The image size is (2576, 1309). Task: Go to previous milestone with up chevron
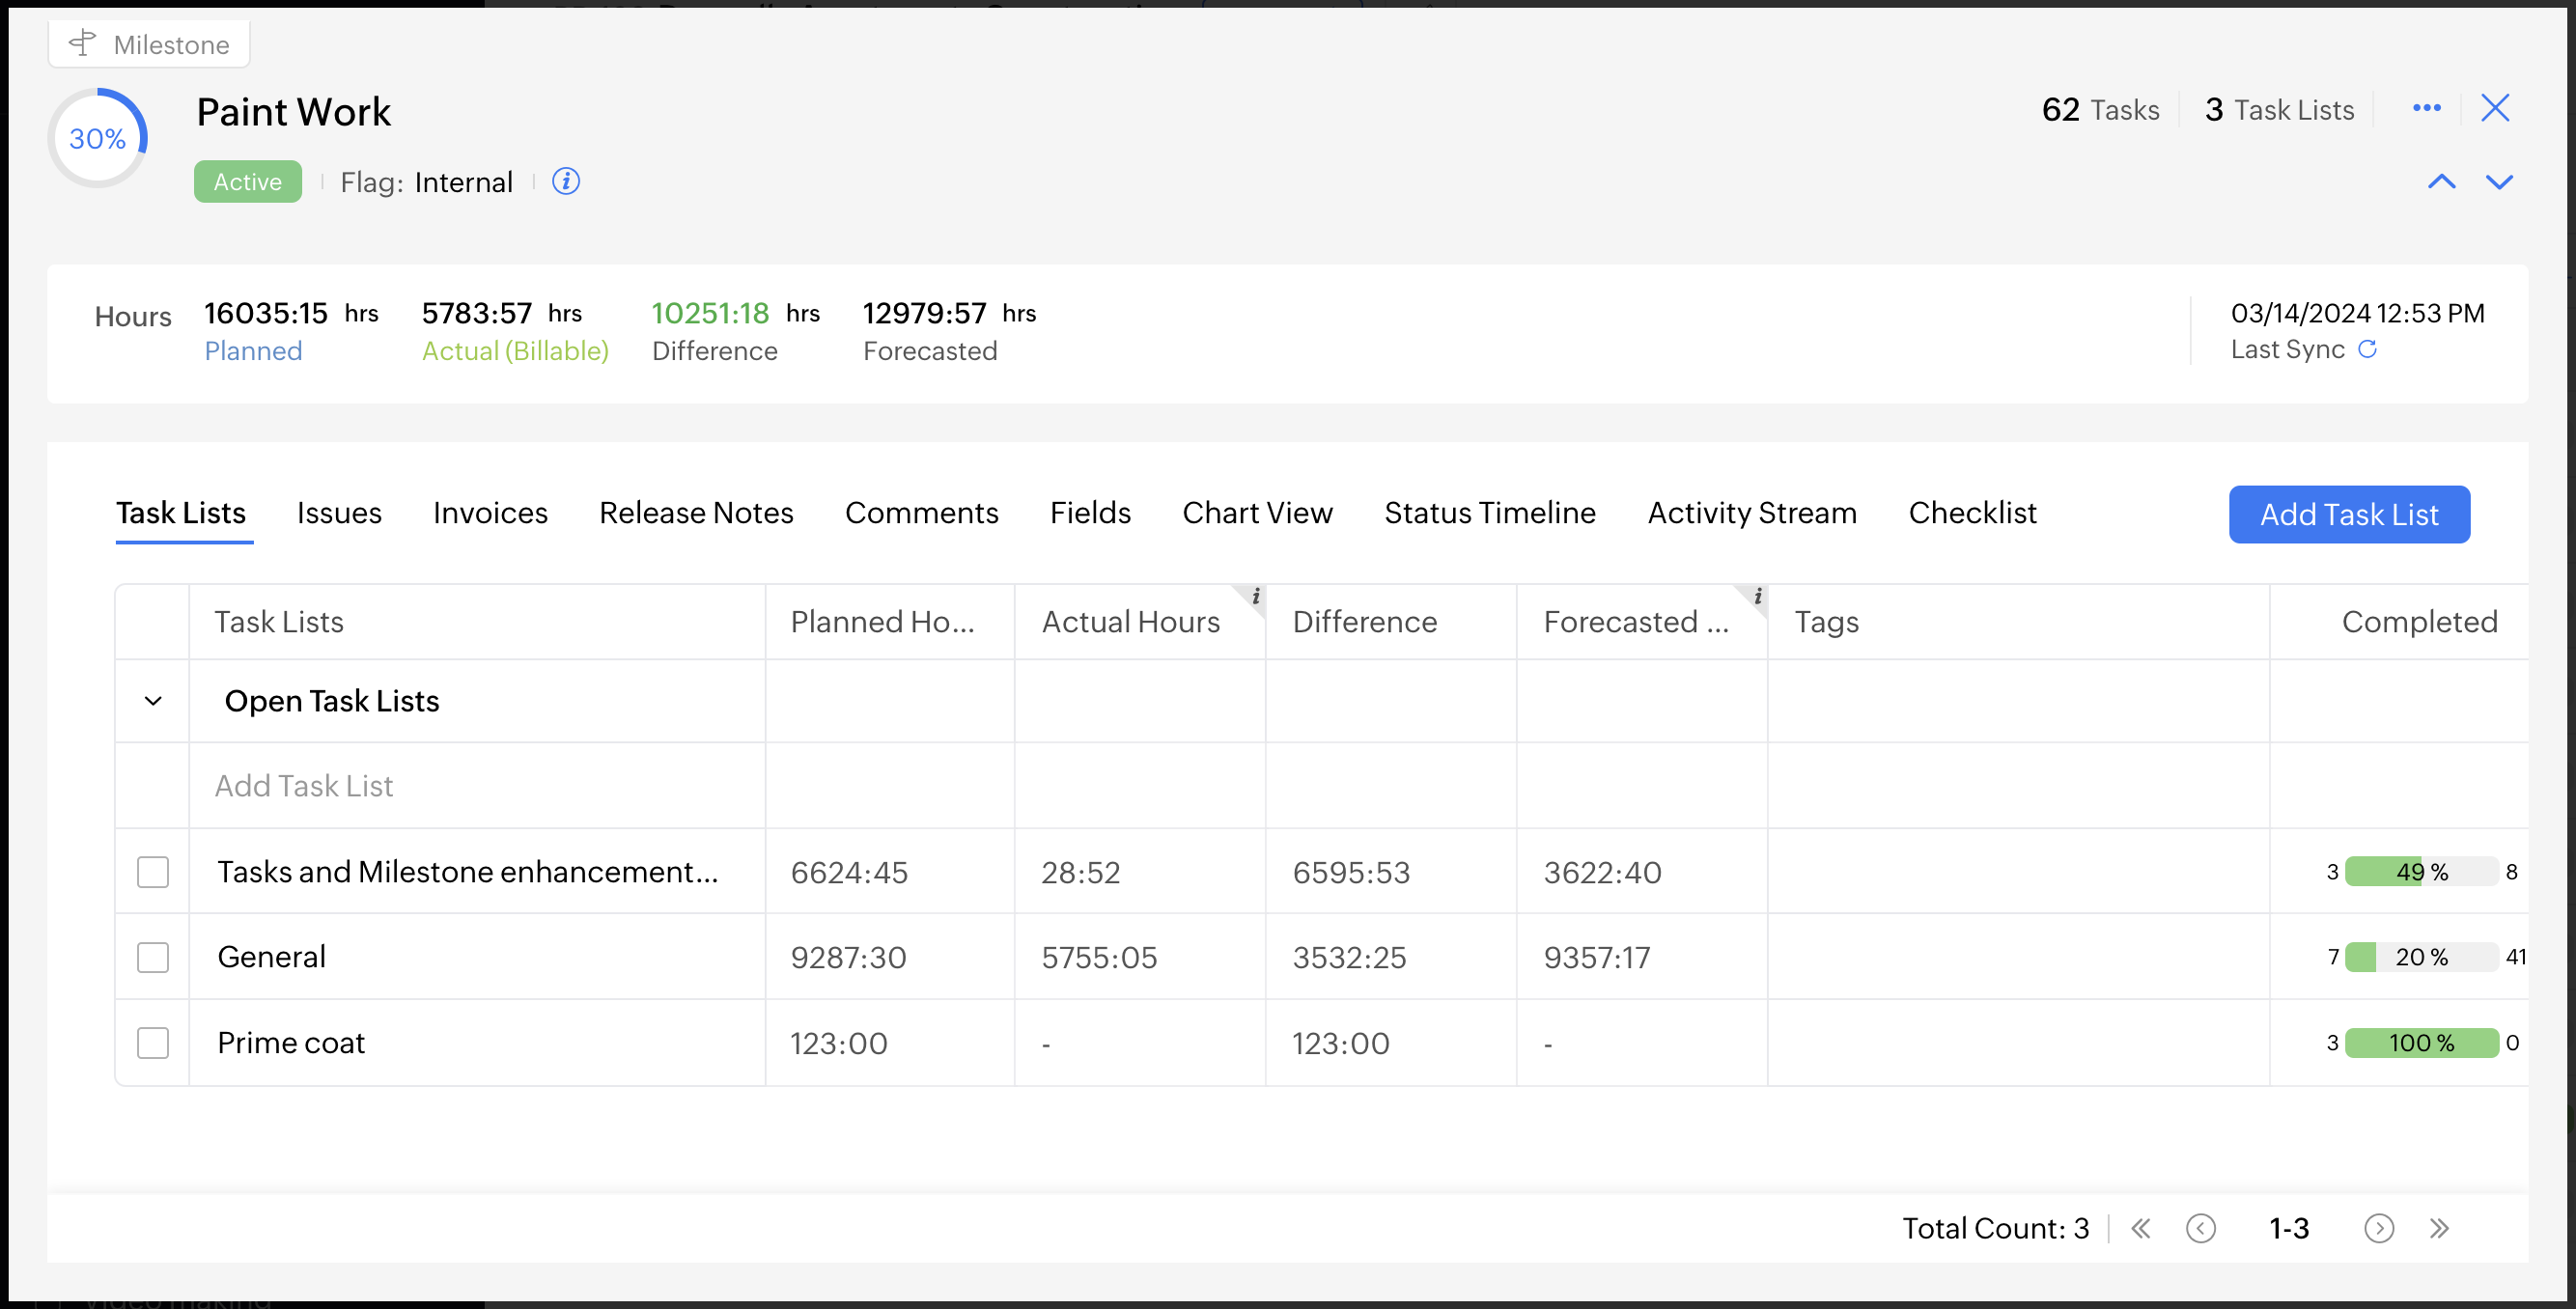[2441, 182]
